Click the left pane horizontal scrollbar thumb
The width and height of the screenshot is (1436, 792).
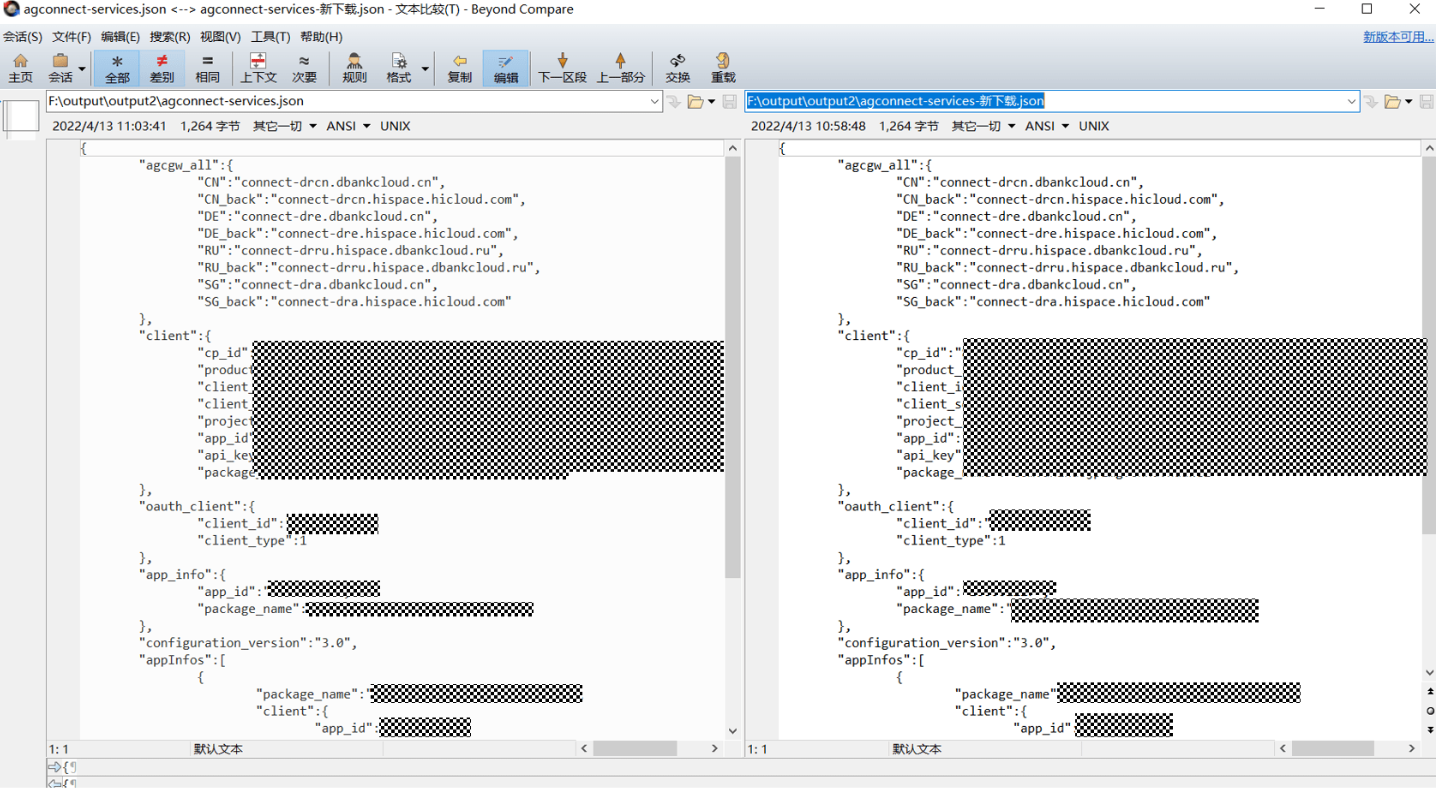pyautogui.click(x=635, y=748)
